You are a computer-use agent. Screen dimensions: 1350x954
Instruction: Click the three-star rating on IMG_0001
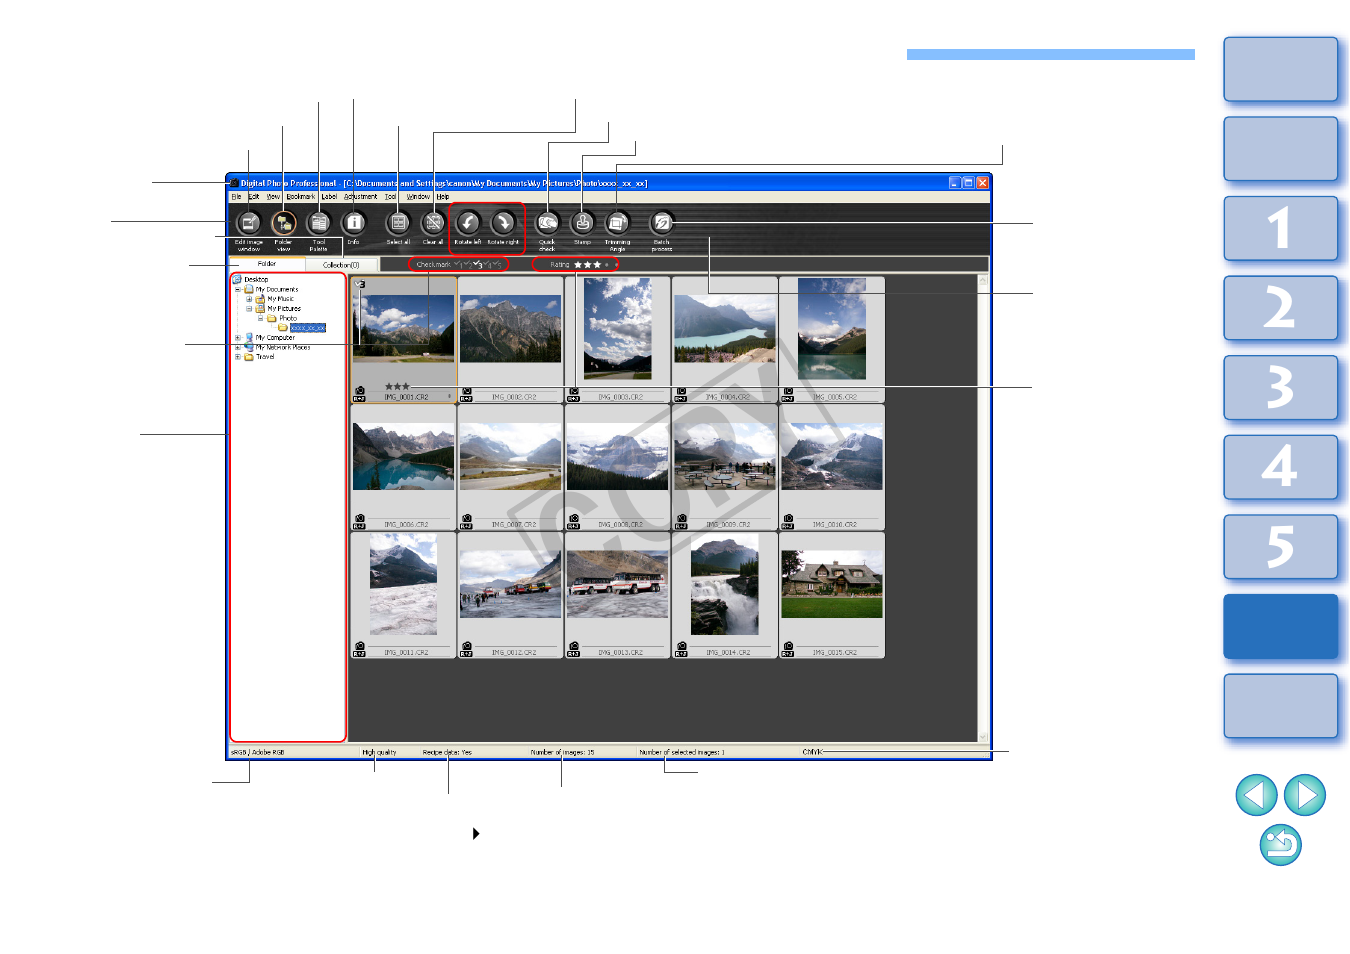pyautogui.click(x=397, y=386)
